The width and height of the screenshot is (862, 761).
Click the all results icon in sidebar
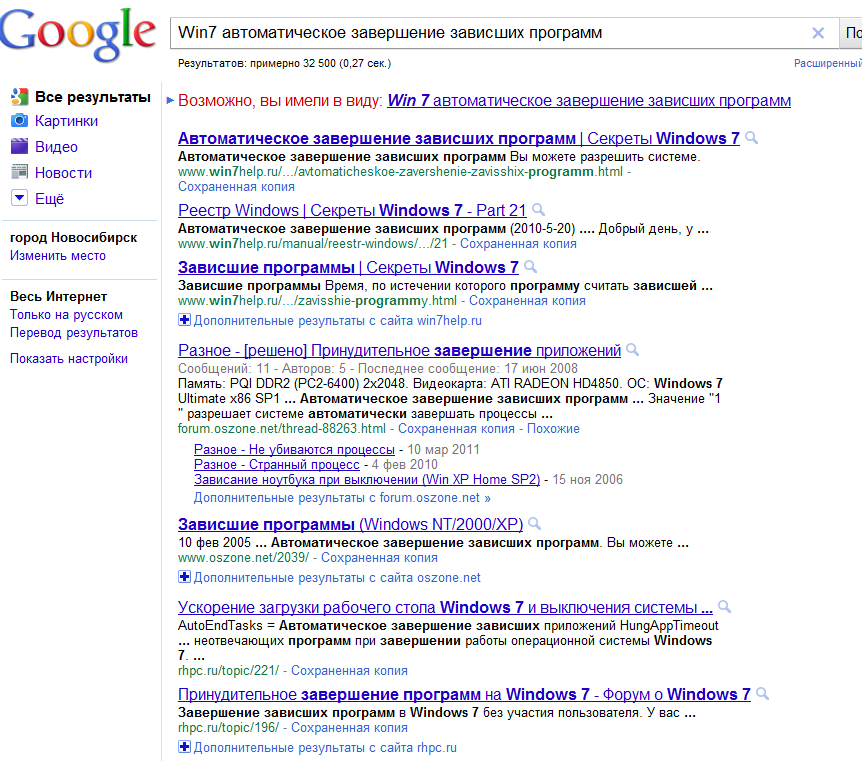tap(19, 97)
